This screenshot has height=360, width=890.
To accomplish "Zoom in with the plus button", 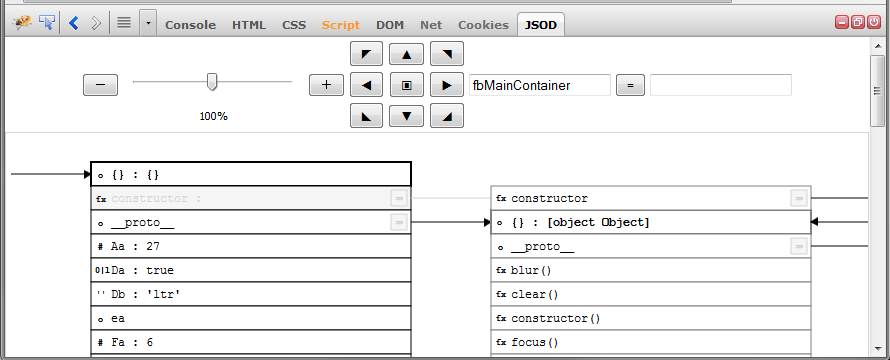I will (326, 85).
